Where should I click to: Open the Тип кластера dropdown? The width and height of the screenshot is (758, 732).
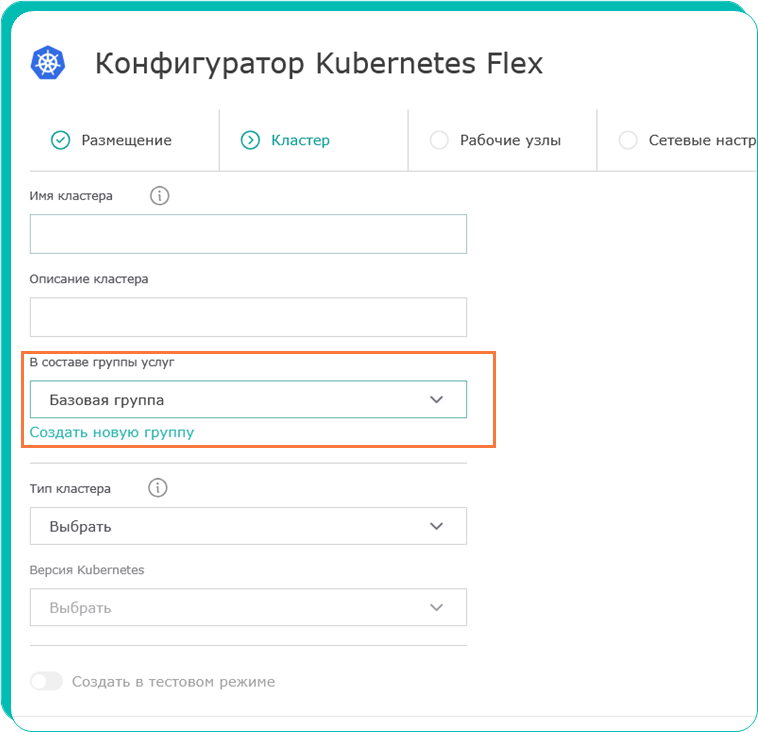(248, 526)
